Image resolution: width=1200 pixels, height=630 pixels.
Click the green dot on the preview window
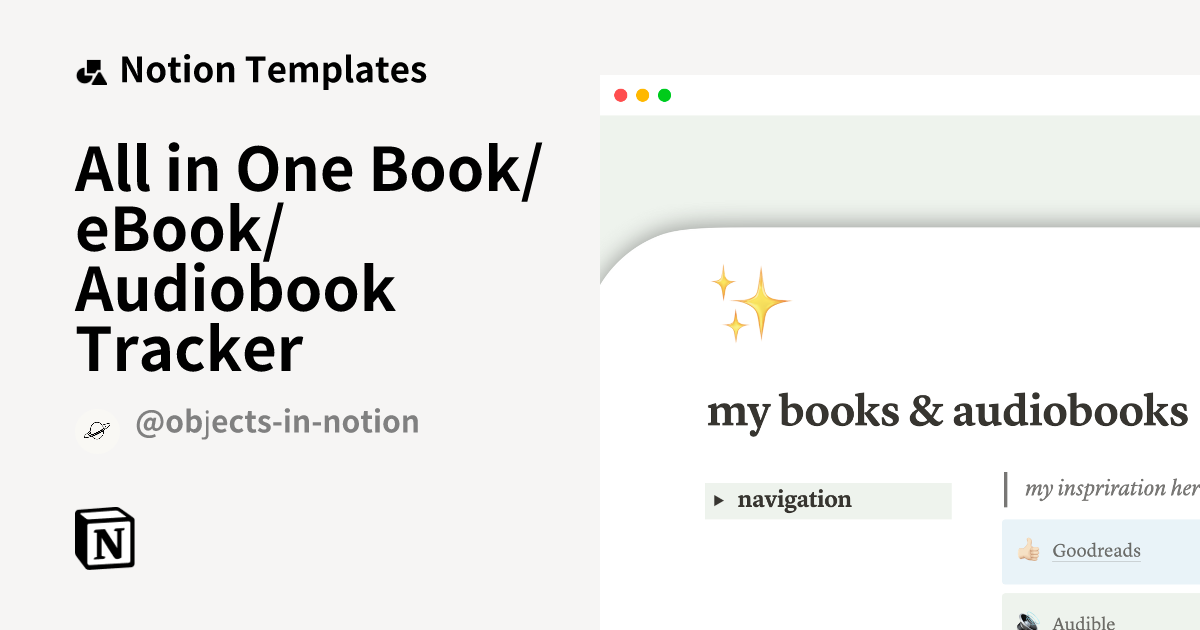click(664, 95)
